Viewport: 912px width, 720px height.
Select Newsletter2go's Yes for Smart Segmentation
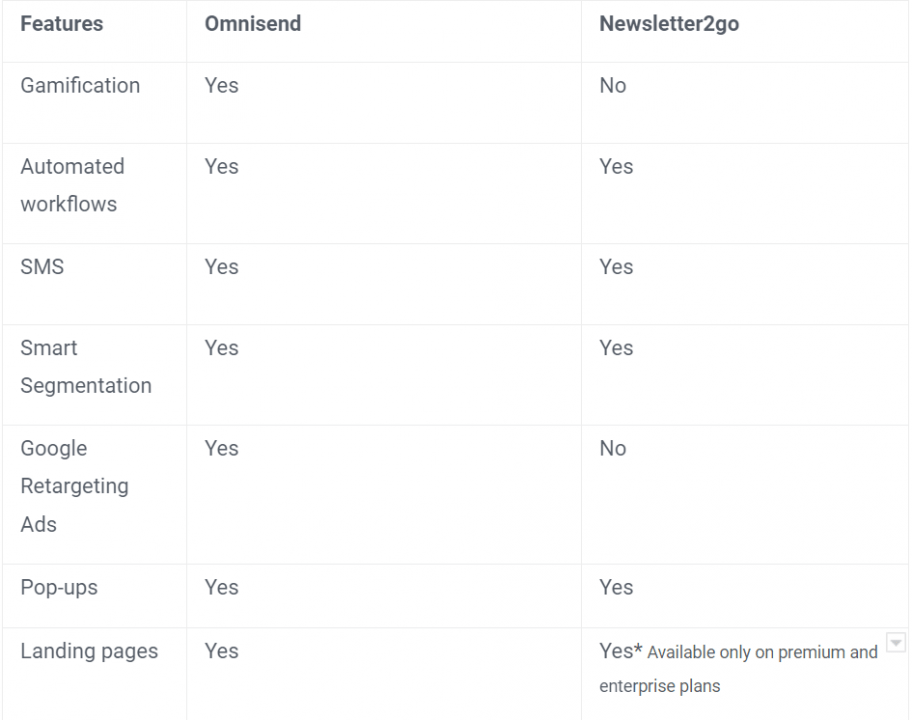pyautogui.click(x=616, y=348)
